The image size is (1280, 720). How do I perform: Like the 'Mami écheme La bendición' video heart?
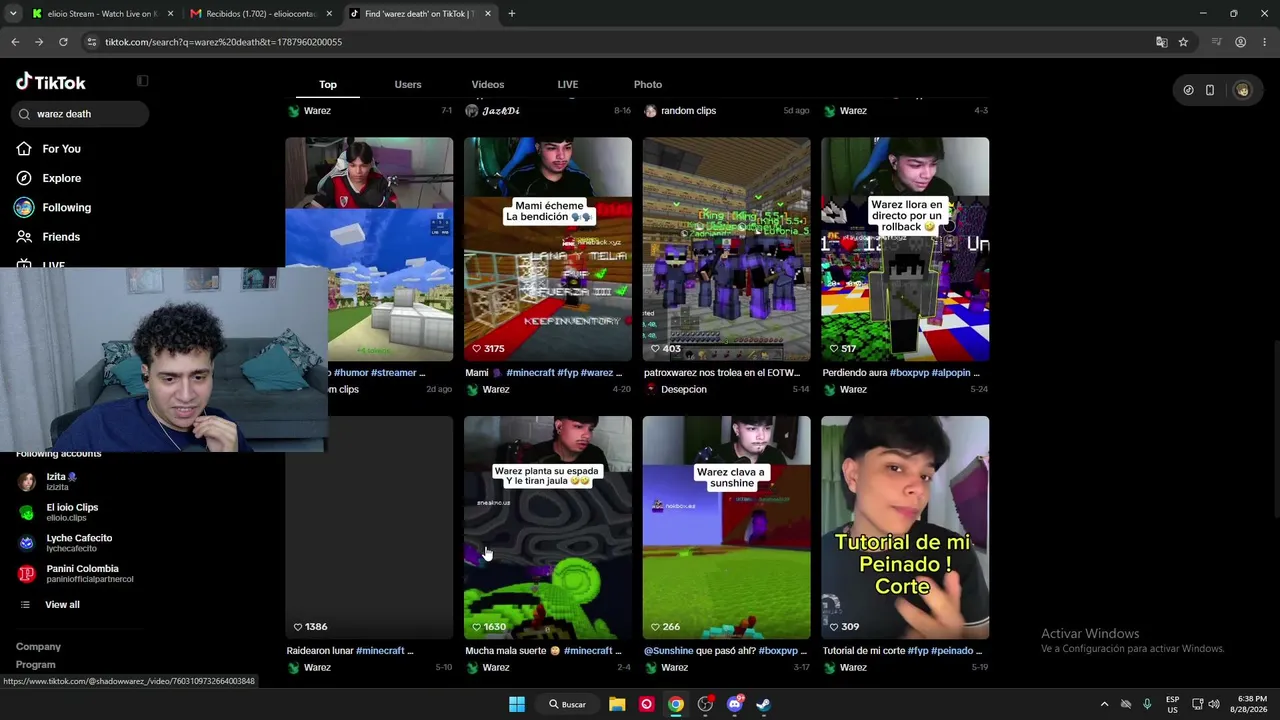coord(477,349)
